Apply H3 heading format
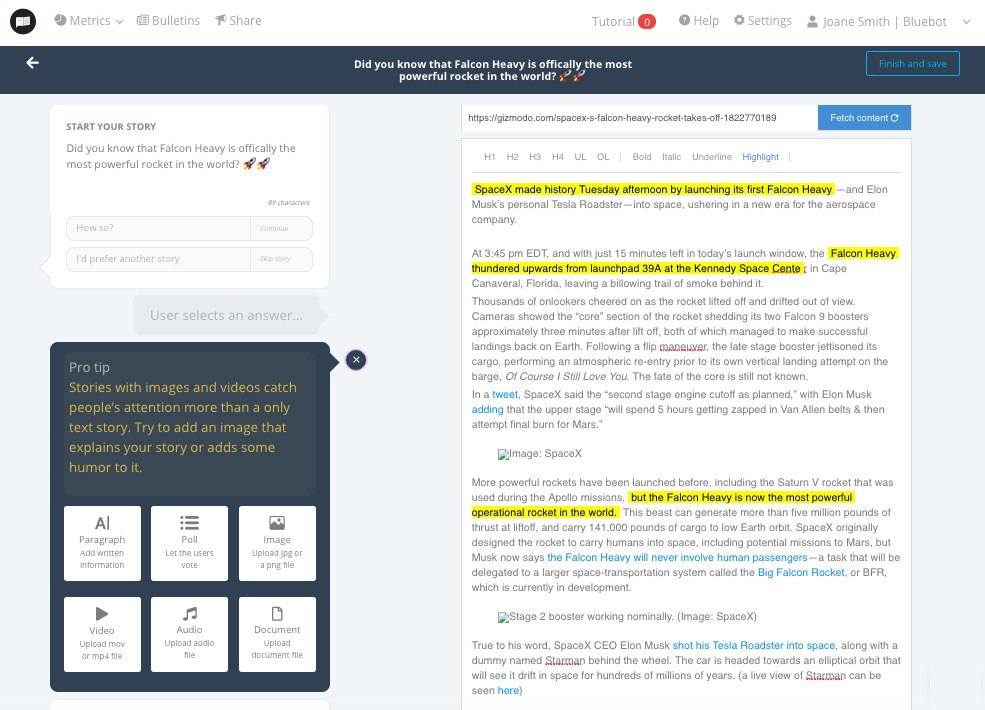This screenshot has height=710, width=985. [535, 157]
